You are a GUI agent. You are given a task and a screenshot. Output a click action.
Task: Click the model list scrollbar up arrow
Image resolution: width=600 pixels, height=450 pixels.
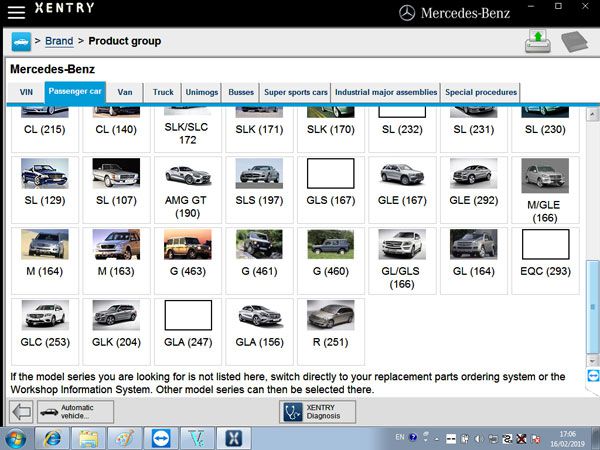click(x=592, y=114)
